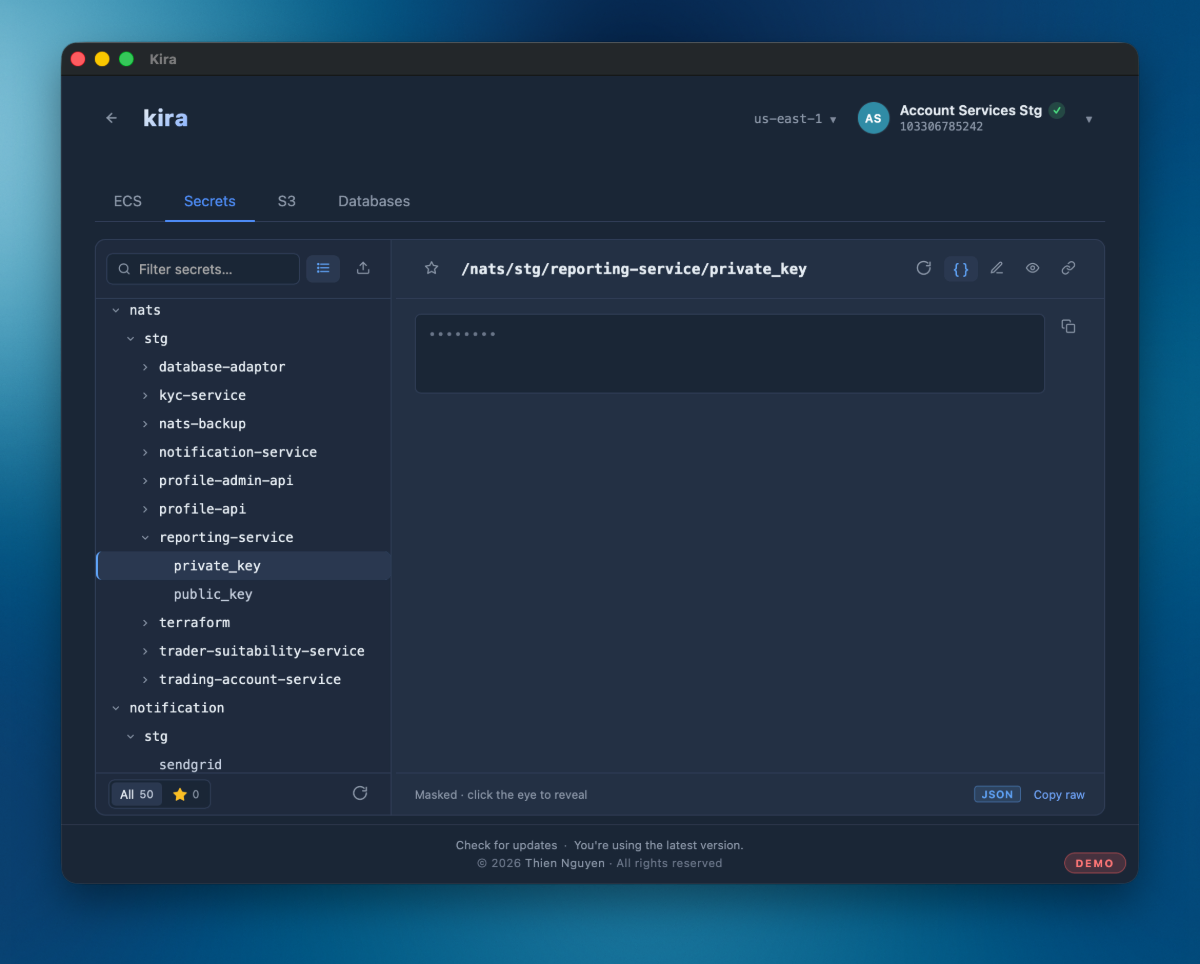Copy masked value with clipboard icon
The width and height of the screenshot is (1200, 964).
point(1068,326)
